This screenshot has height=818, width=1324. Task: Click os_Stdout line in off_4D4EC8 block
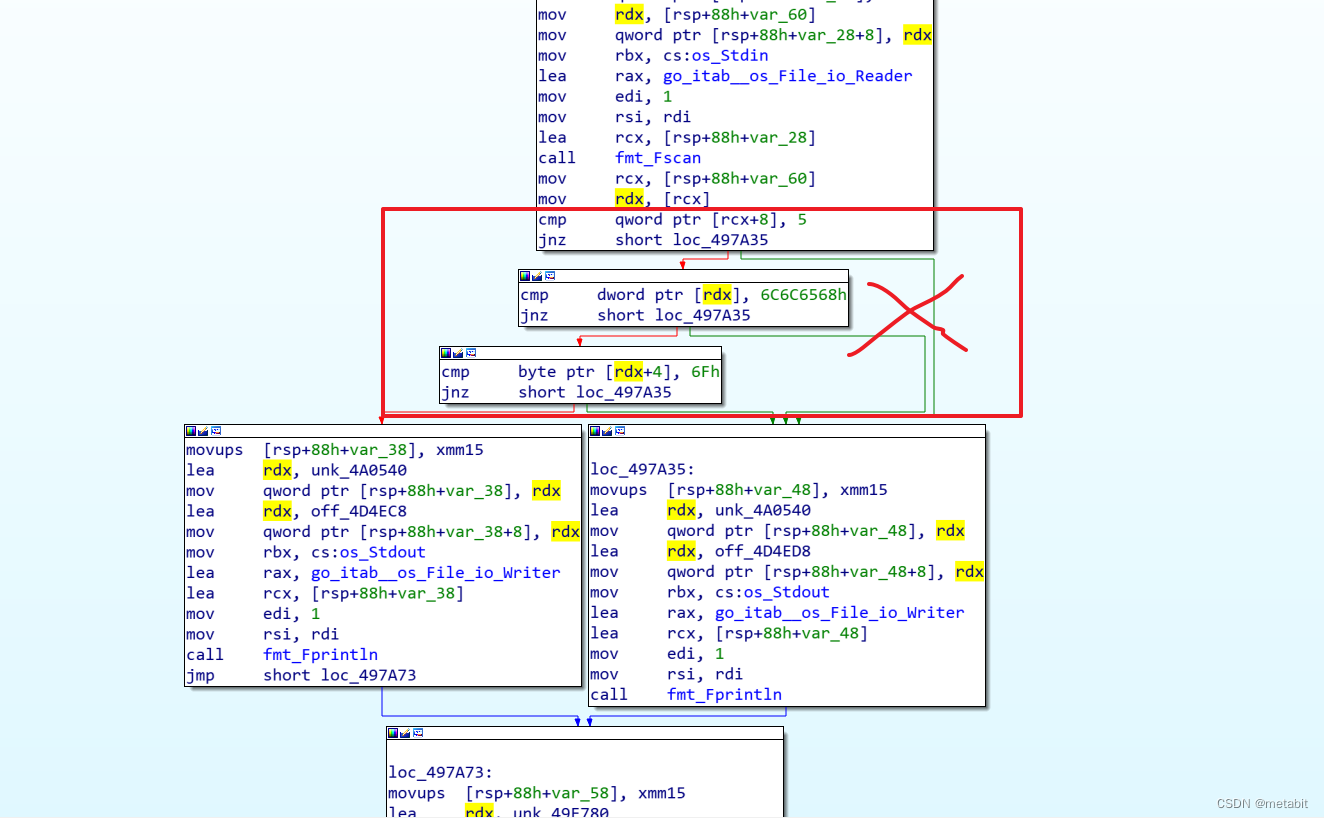[x=306, y=552]
